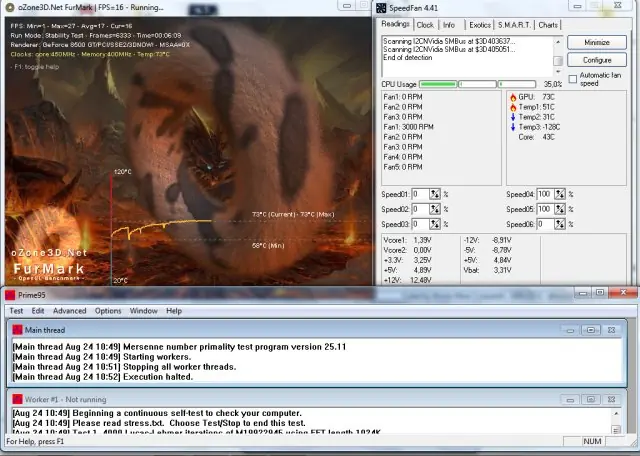Click the SpeedFan log scrollbar up arrow
The width and height of the screenshot is (640, 456).
(558, 41)
